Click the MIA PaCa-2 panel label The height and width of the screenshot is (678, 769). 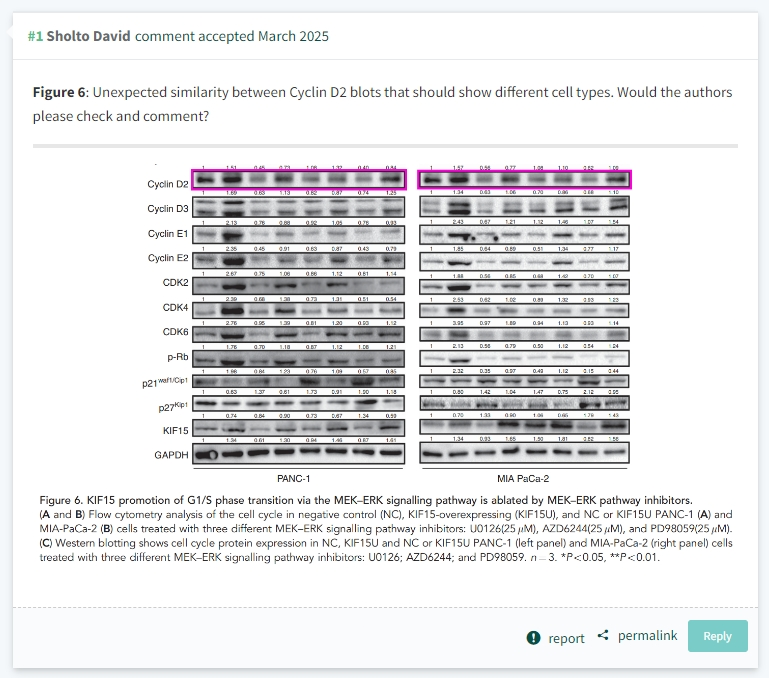pyautogui.click(x=523, y=478)
